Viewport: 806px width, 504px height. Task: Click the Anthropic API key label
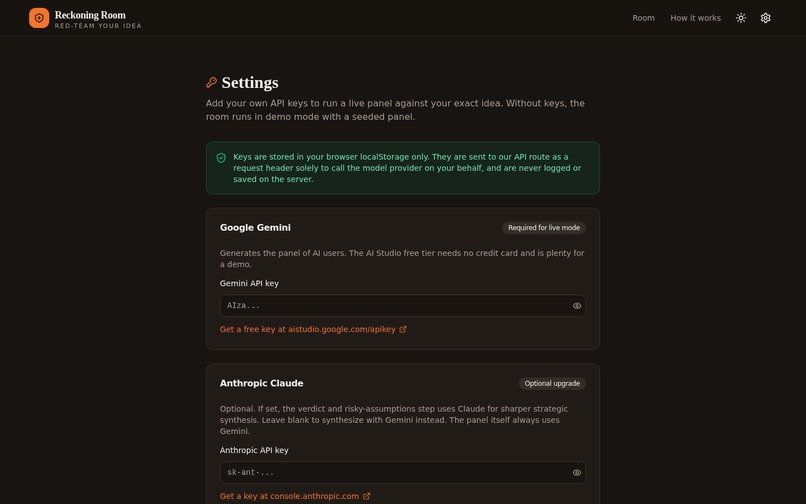[x=254, y=450]
